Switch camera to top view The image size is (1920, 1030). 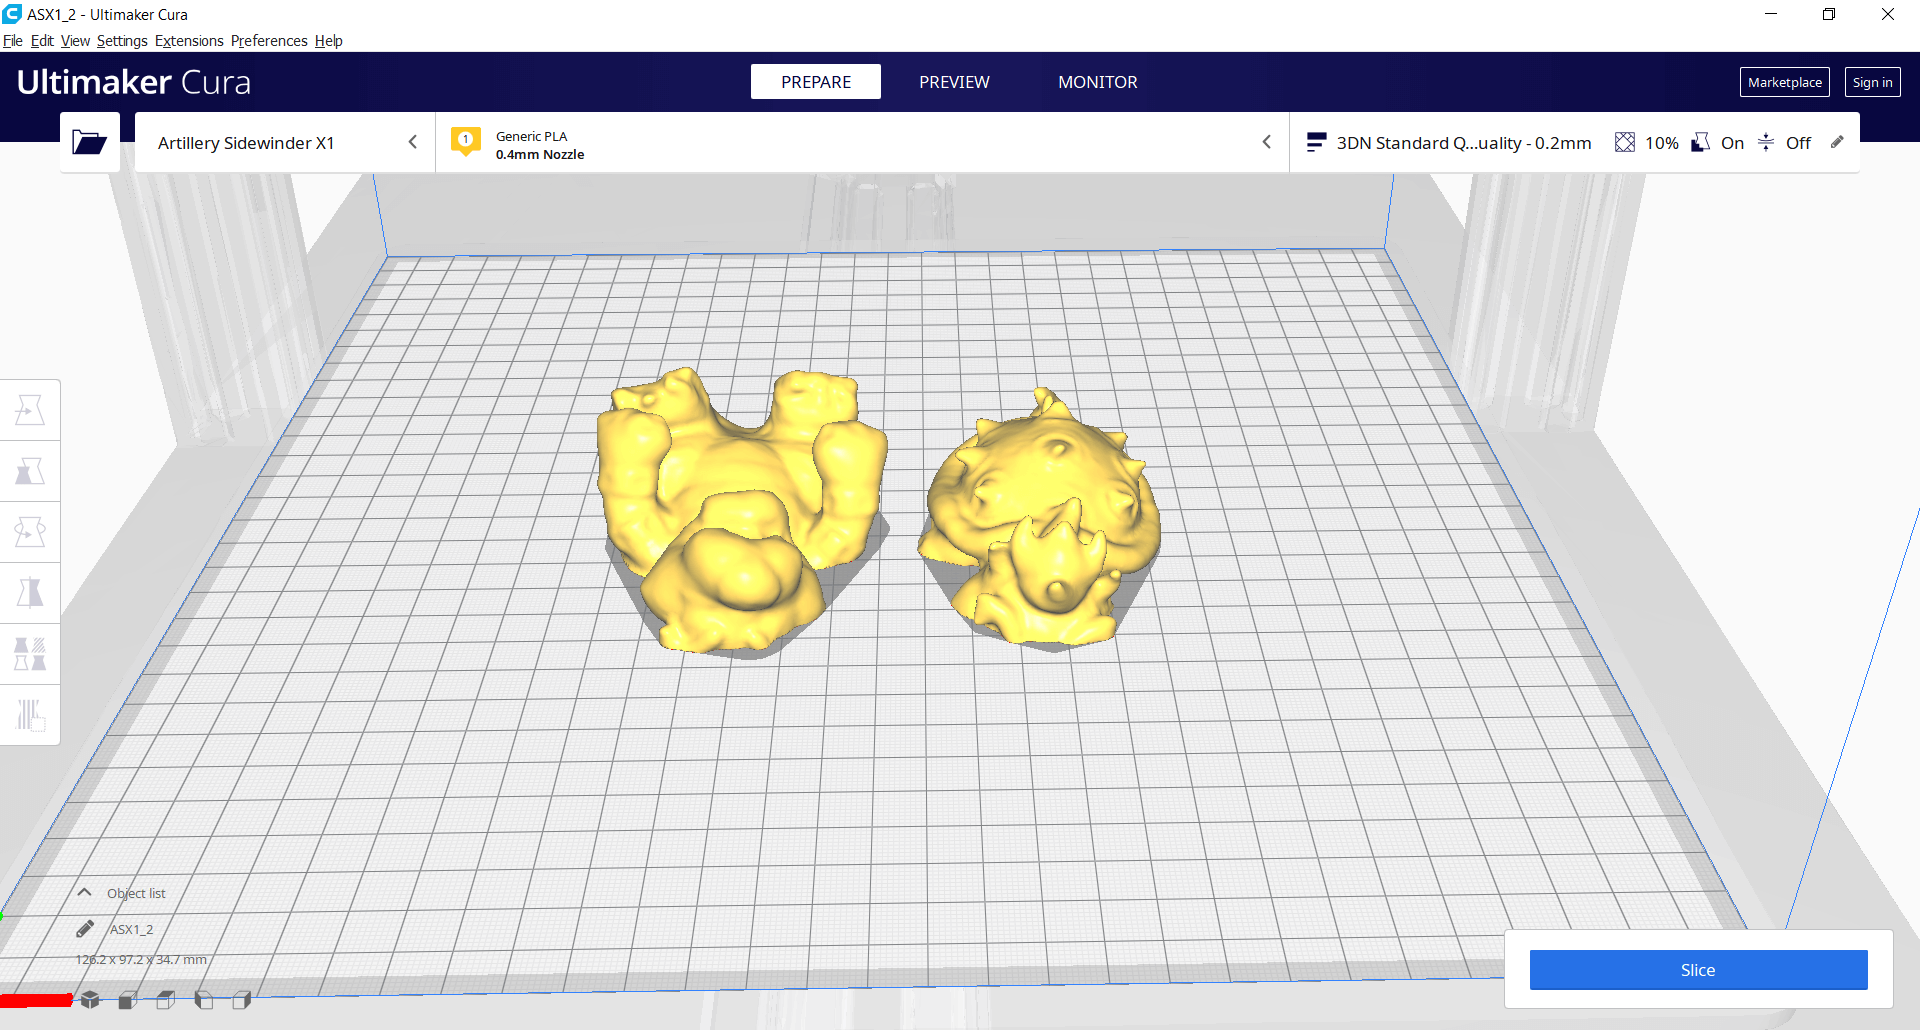click(166, 999)
